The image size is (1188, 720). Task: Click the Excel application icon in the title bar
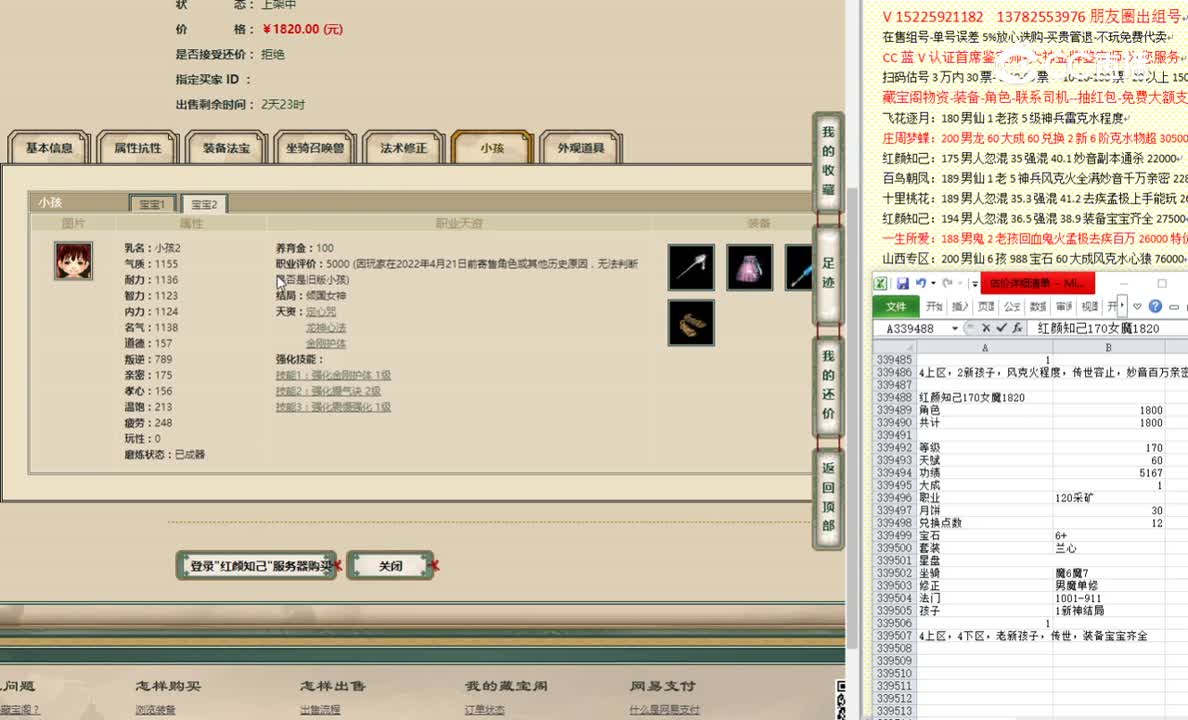click(x=881, y=282)
